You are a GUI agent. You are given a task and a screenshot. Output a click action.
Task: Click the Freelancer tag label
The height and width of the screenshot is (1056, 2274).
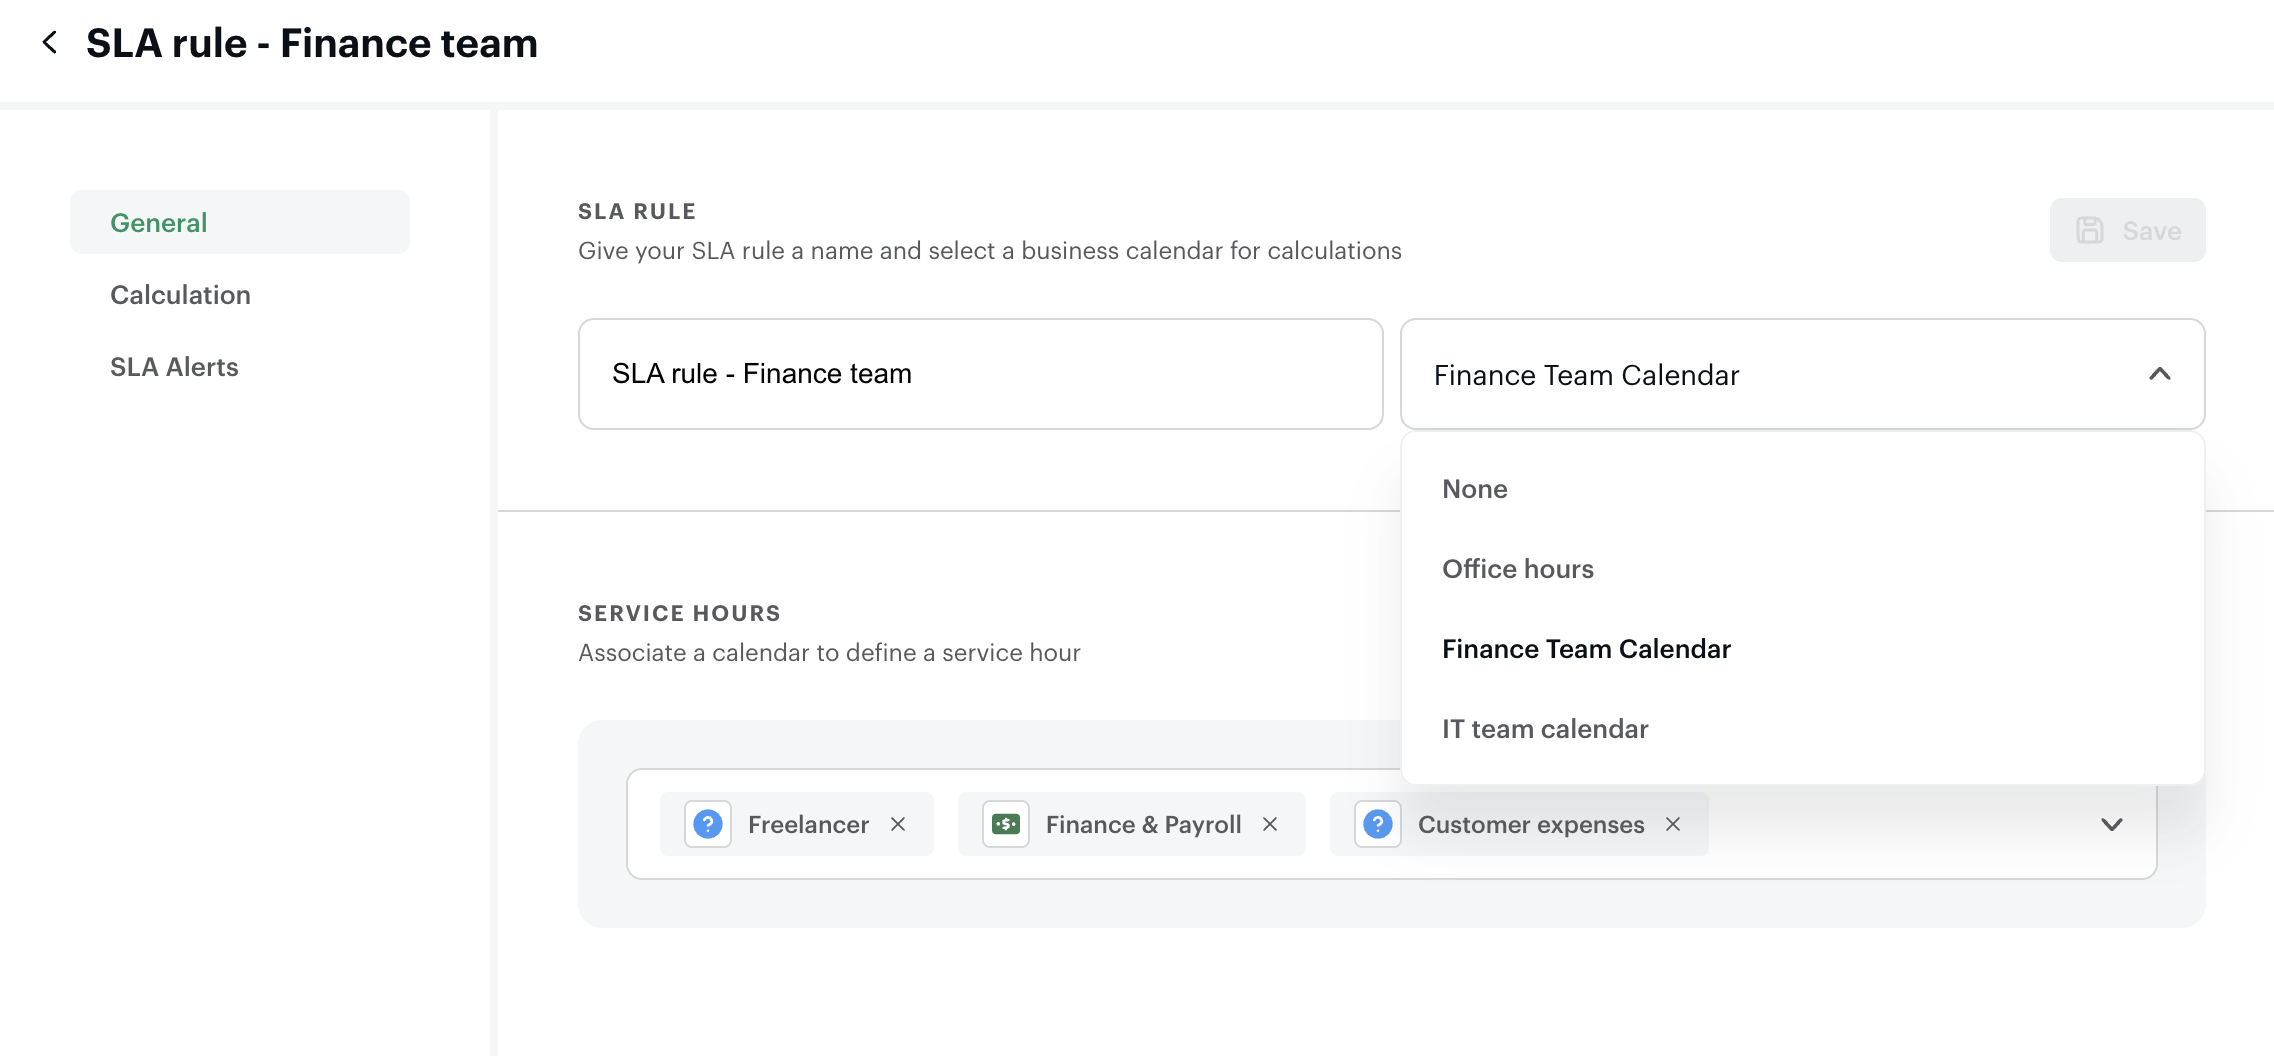pos(808,824)
